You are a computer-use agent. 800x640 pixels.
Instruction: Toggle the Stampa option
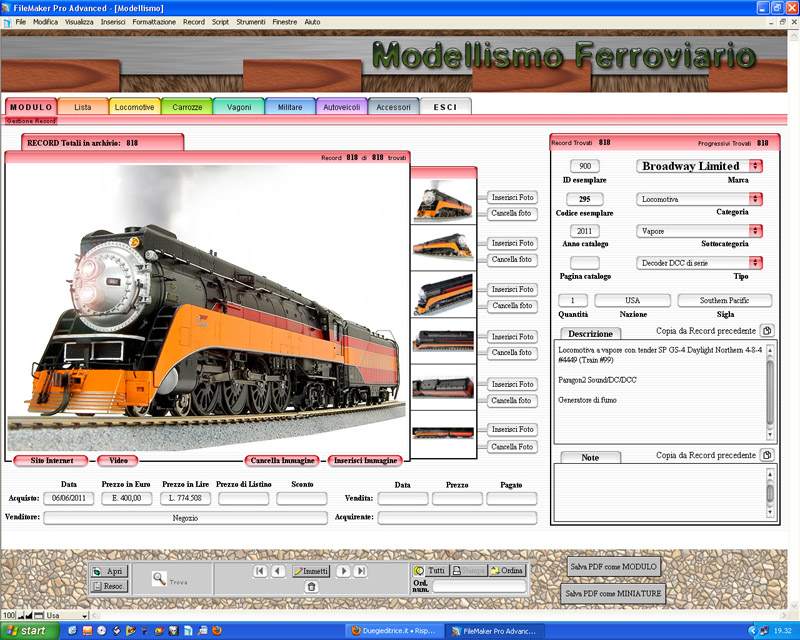click(x=469, y=572)
